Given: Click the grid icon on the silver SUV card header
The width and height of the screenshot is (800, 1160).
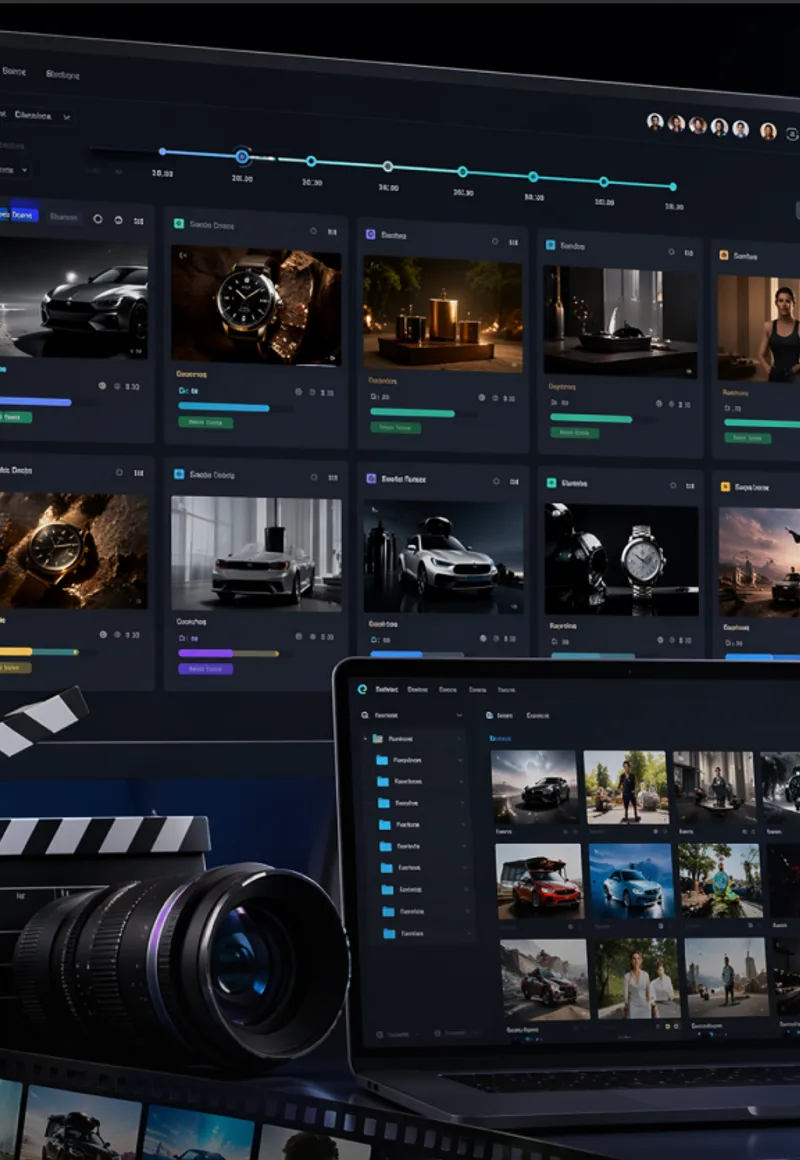Looking at the screenshot, I should coord(514,482).
